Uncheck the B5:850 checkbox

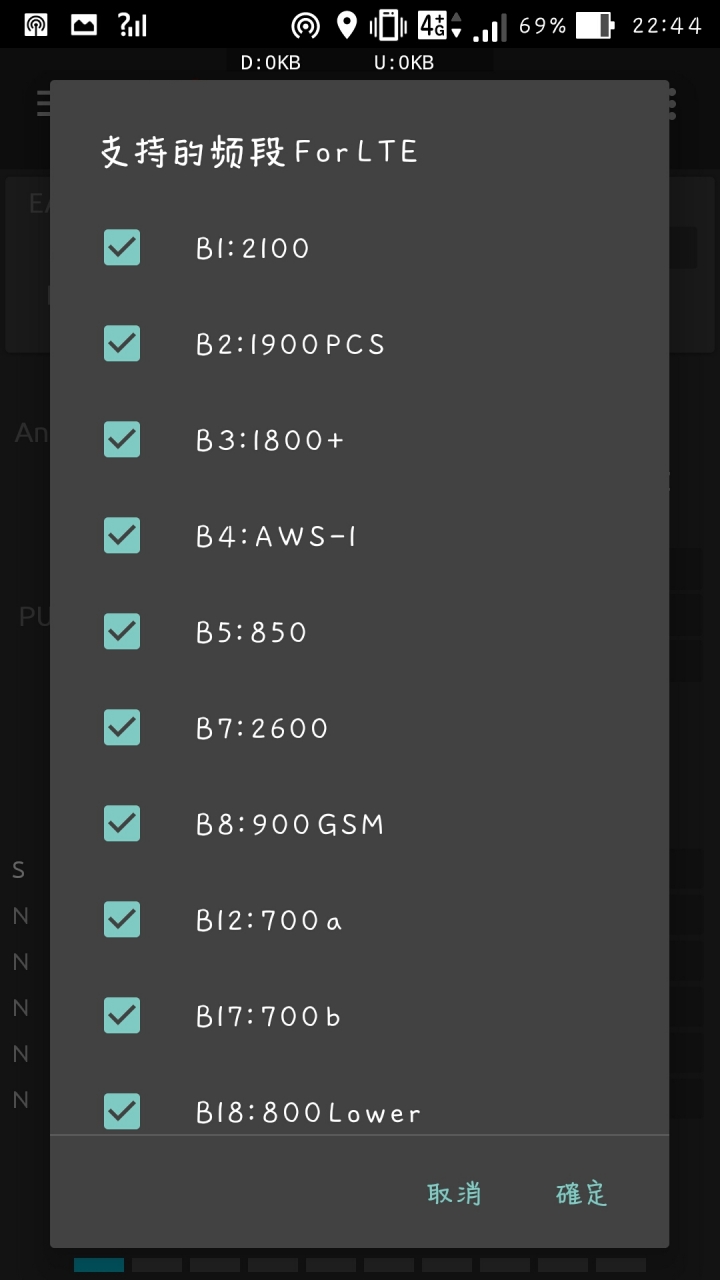[x=122, y=631]
